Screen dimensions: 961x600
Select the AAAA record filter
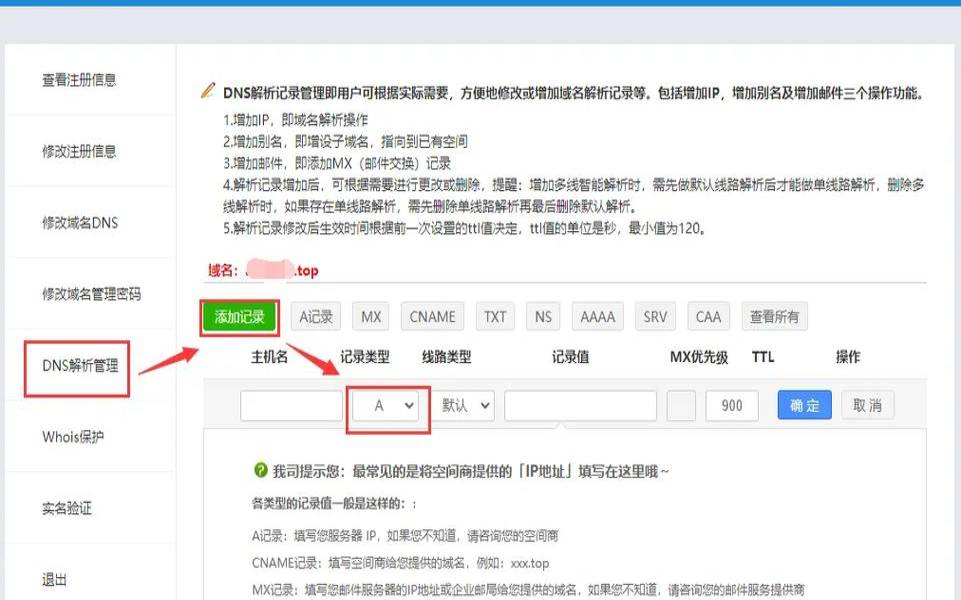click(597, 316)
